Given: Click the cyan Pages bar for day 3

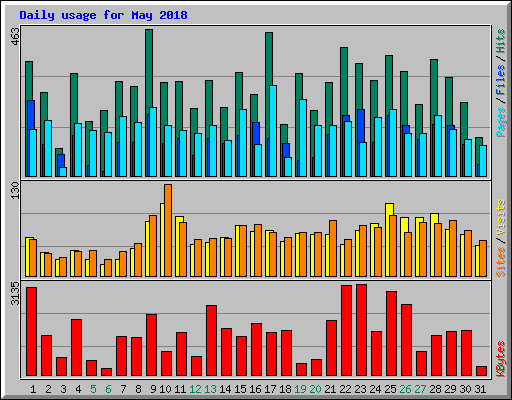Looking at the screenshot, I should click(63, 172).
